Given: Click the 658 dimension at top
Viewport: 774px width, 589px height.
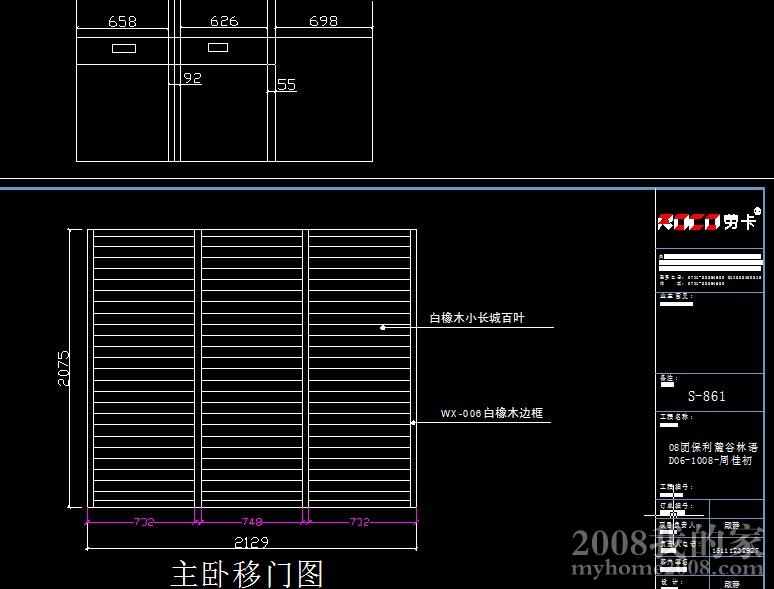Looking at the screenshot, I should (122, 21).
